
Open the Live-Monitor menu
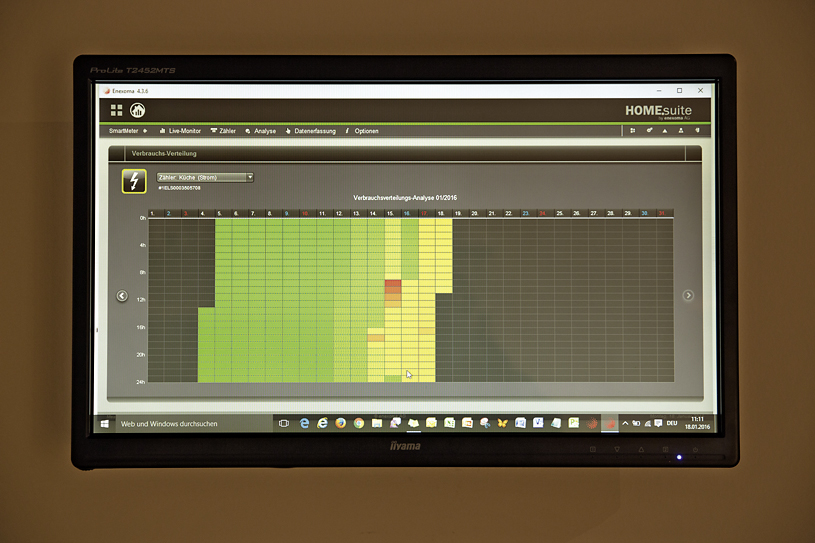180,131
